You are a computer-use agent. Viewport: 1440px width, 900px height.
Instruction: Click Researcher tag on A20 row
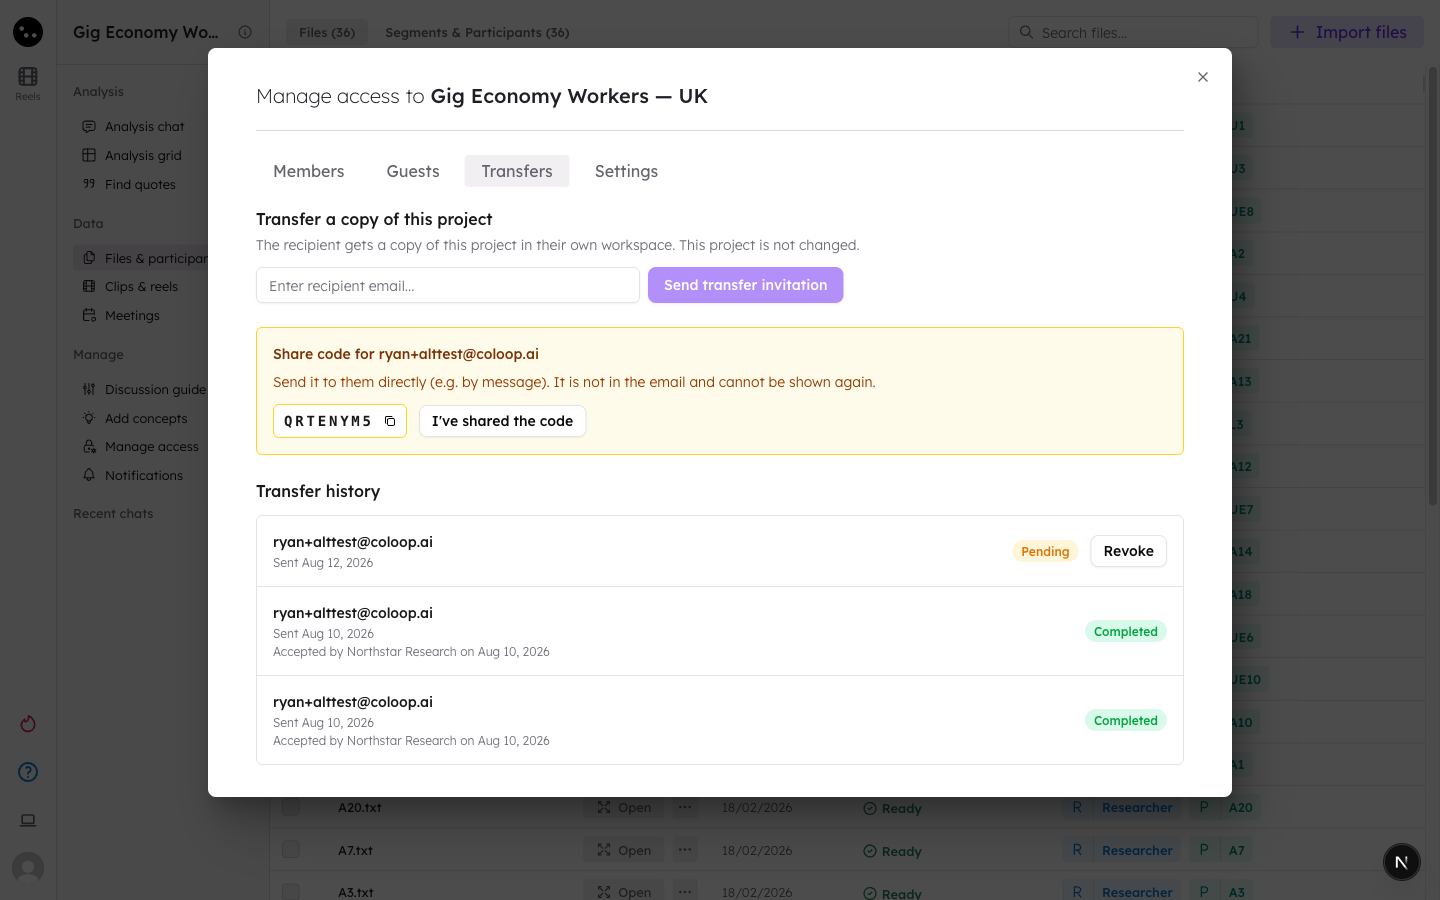tap(1122, 807)
